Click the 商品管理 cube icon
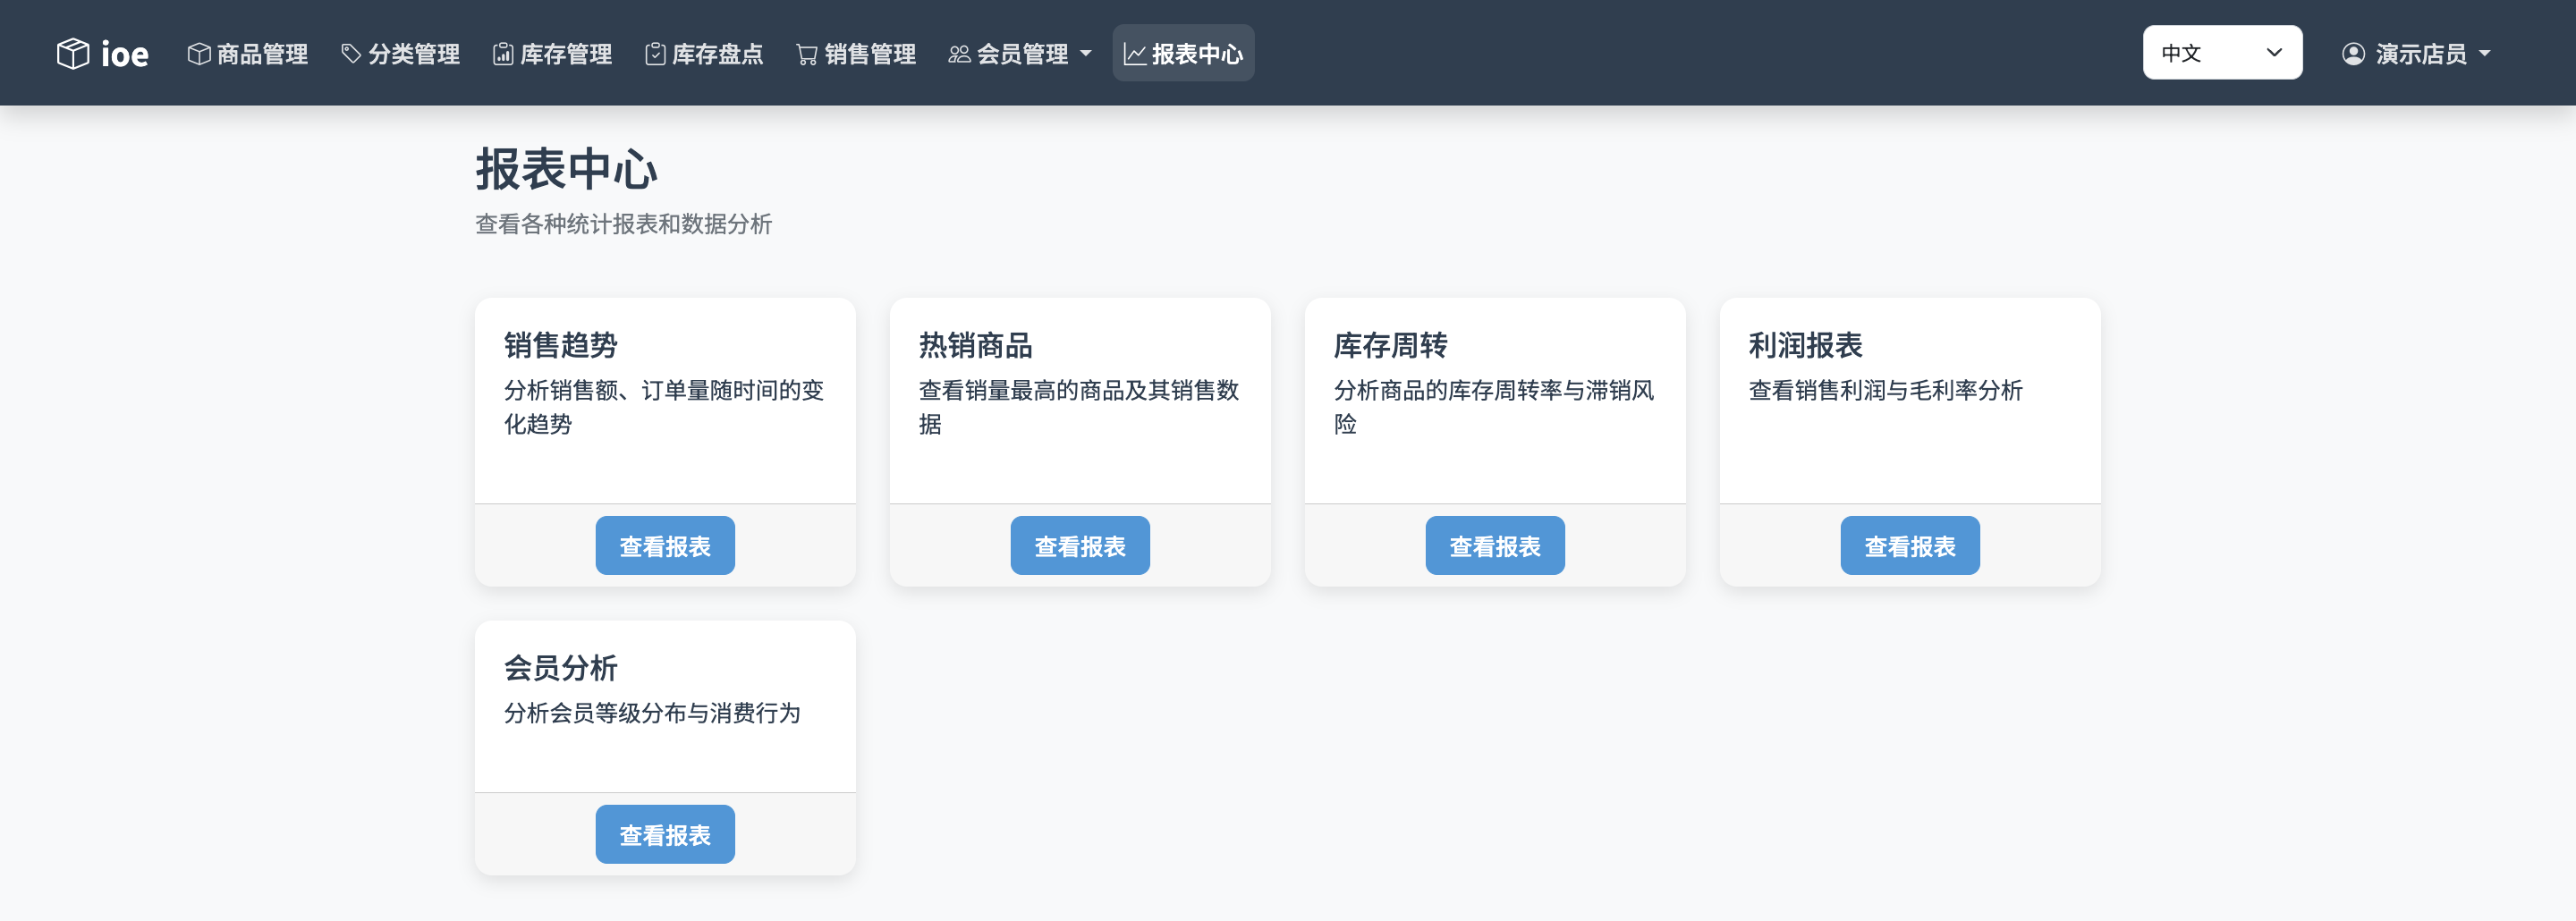Viewport: 2576px width, 921px height. pyautogui.click(x=199, y=54)
